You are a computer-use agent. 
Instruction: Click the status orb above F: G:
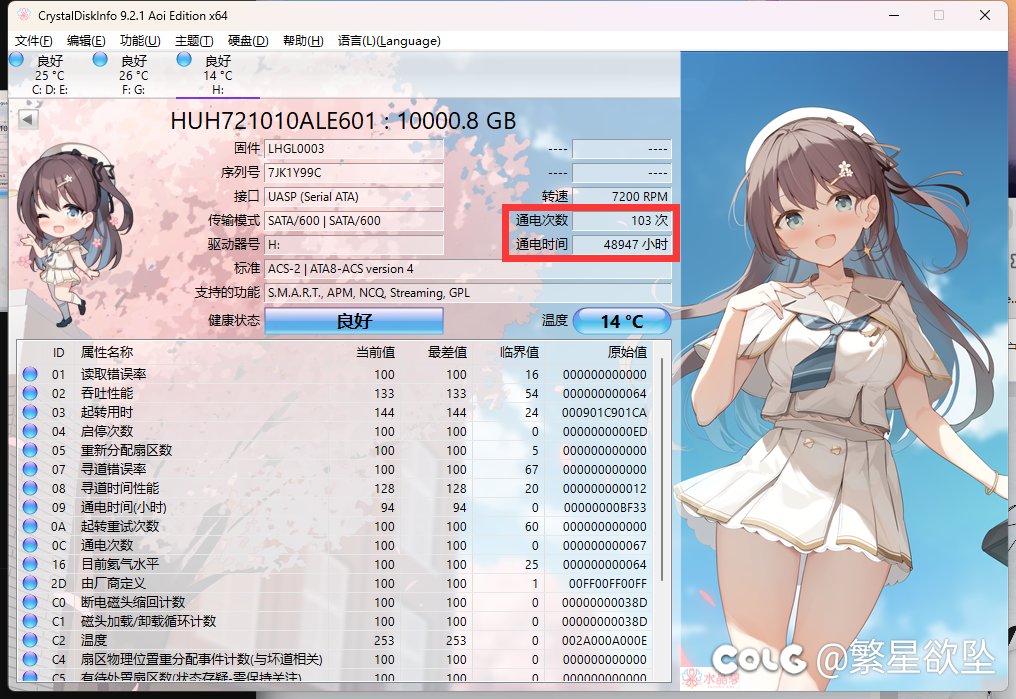coord(100,60)
